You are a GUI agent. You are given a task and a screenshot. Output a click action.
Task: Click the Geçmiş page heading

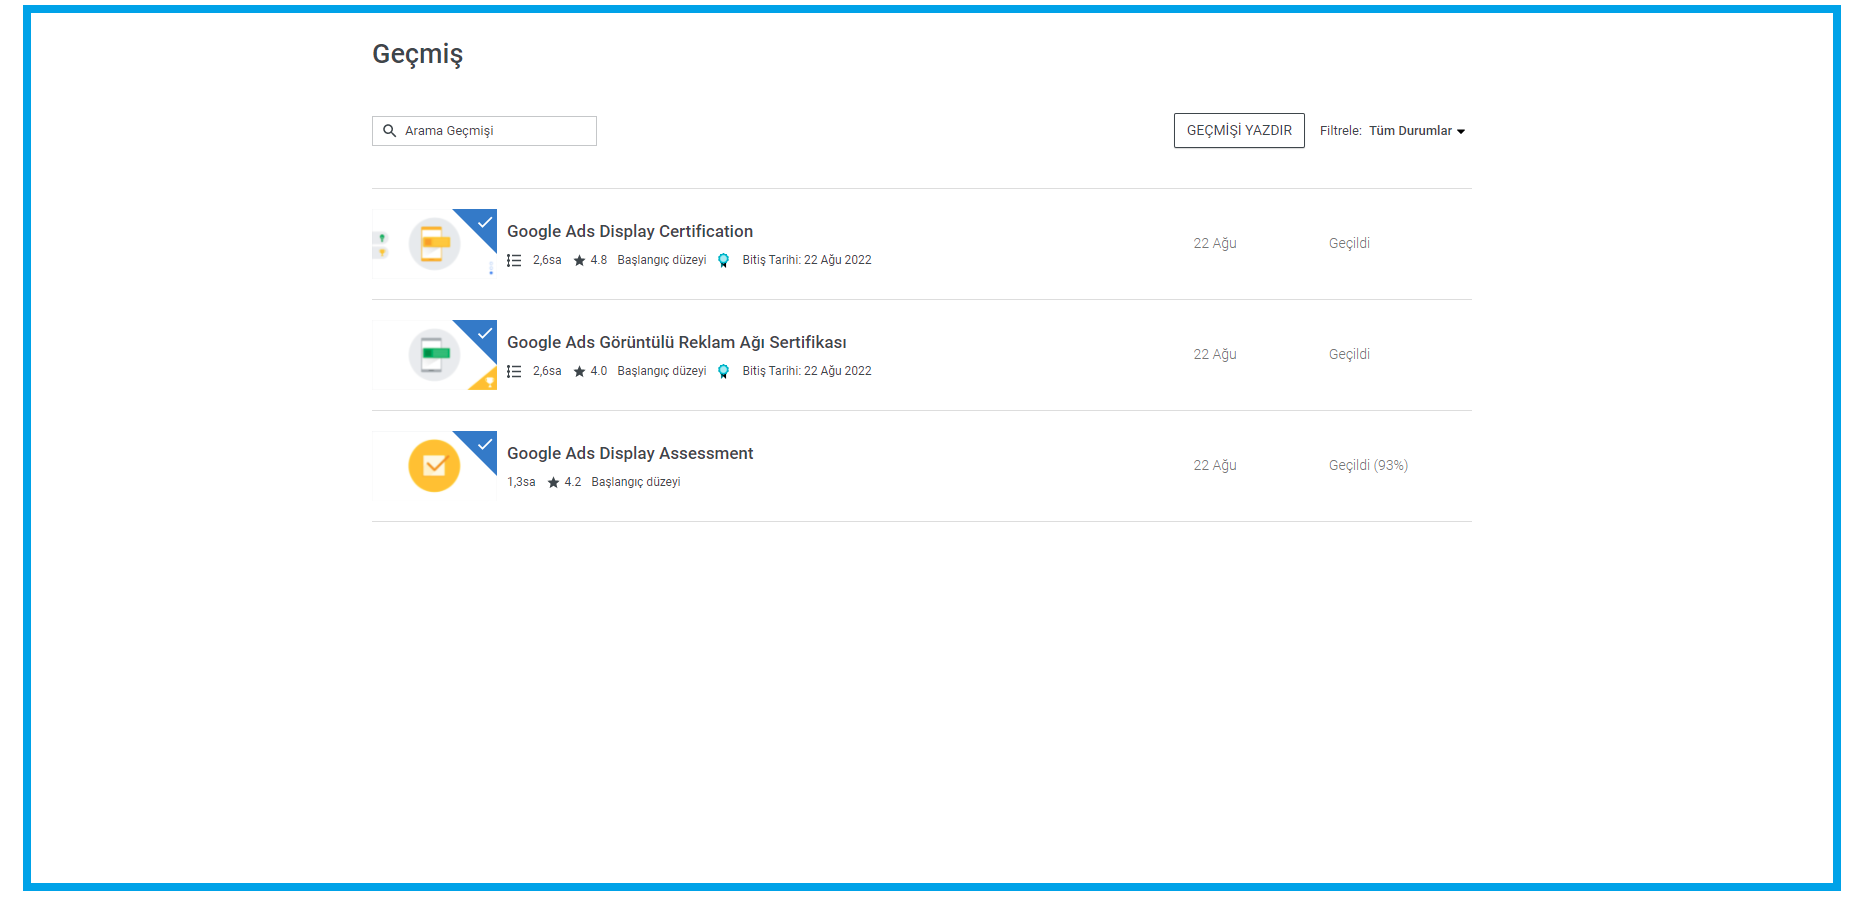(x=418, y=54)
